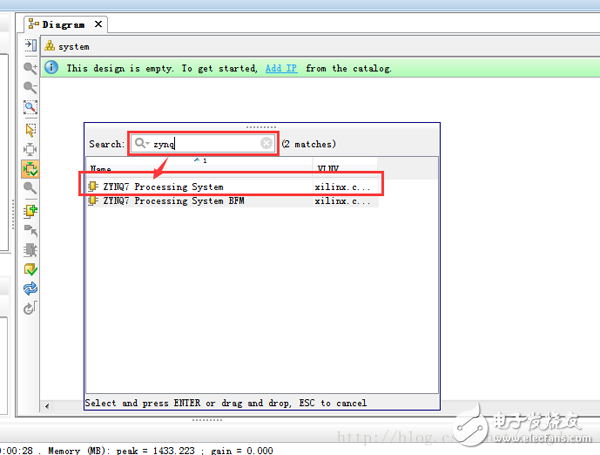Click the highlighted Auto-fit selection icon
The image size is (600, 455).
click(x=30, y=169)
